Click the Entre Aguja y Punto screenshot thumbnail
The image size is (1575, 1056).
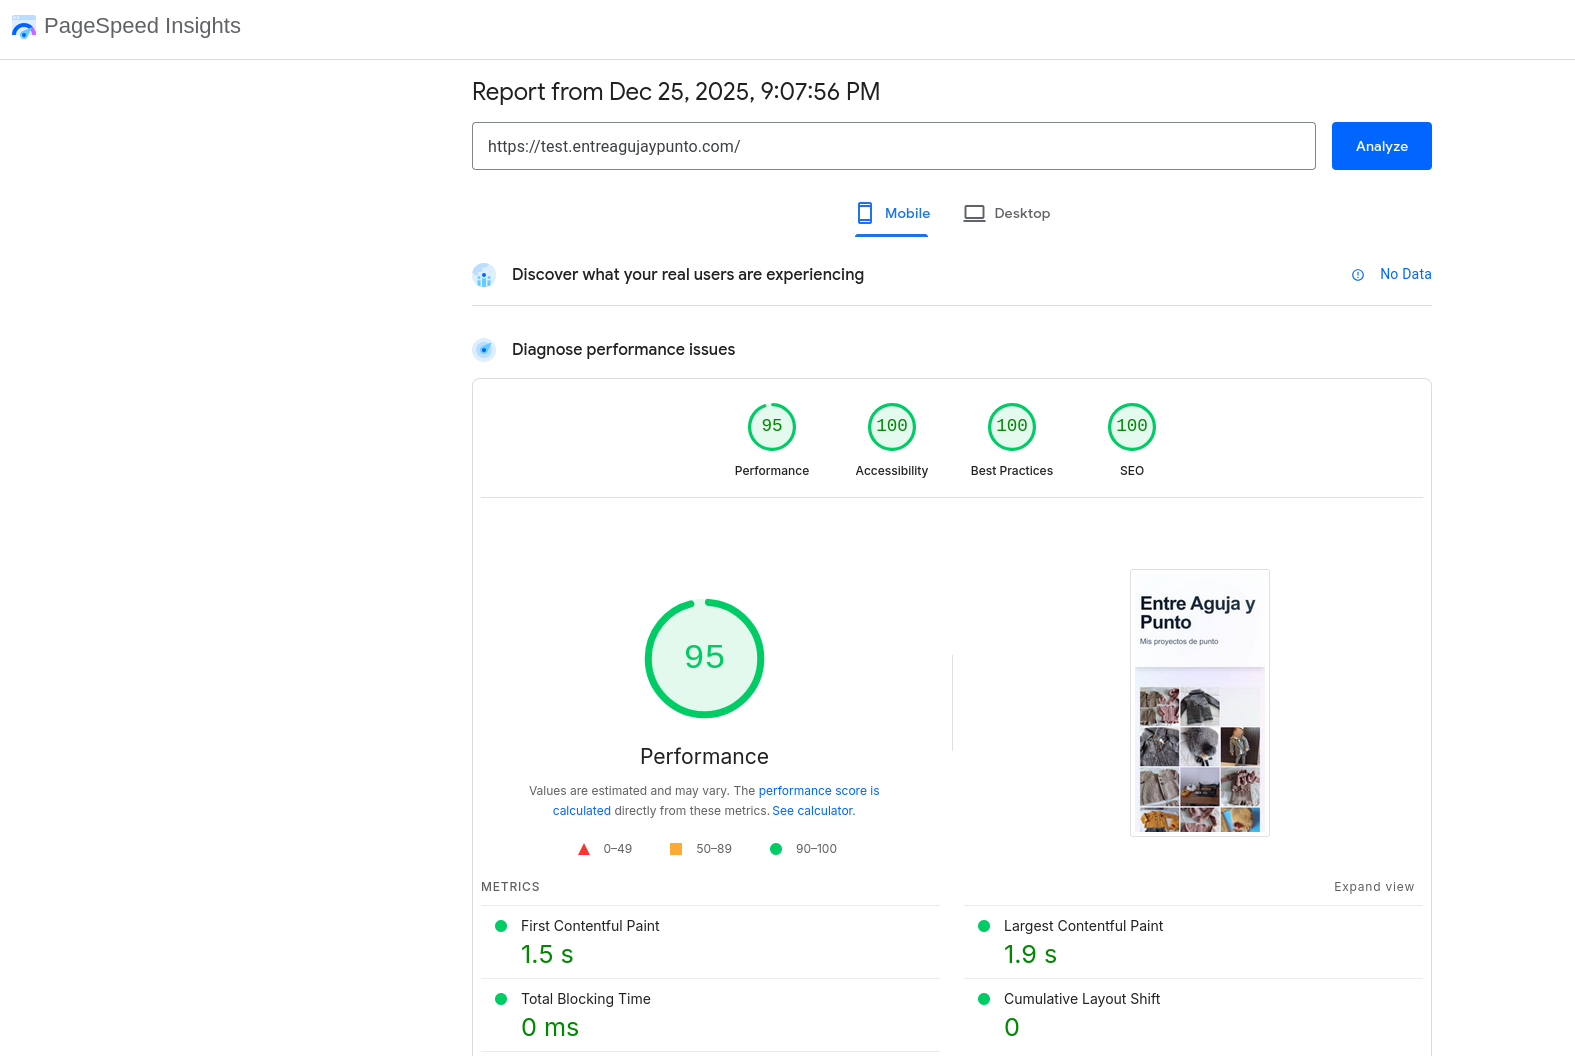point(1199,703)
